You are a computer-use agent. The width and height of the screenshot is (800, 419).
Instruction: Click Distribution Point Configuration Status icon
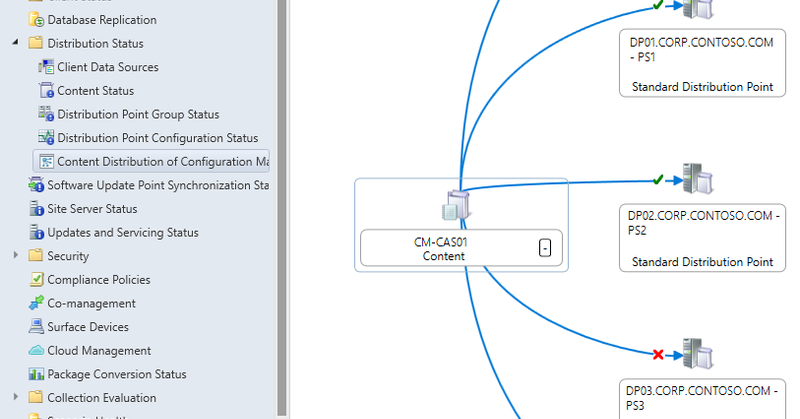point(46,138)
